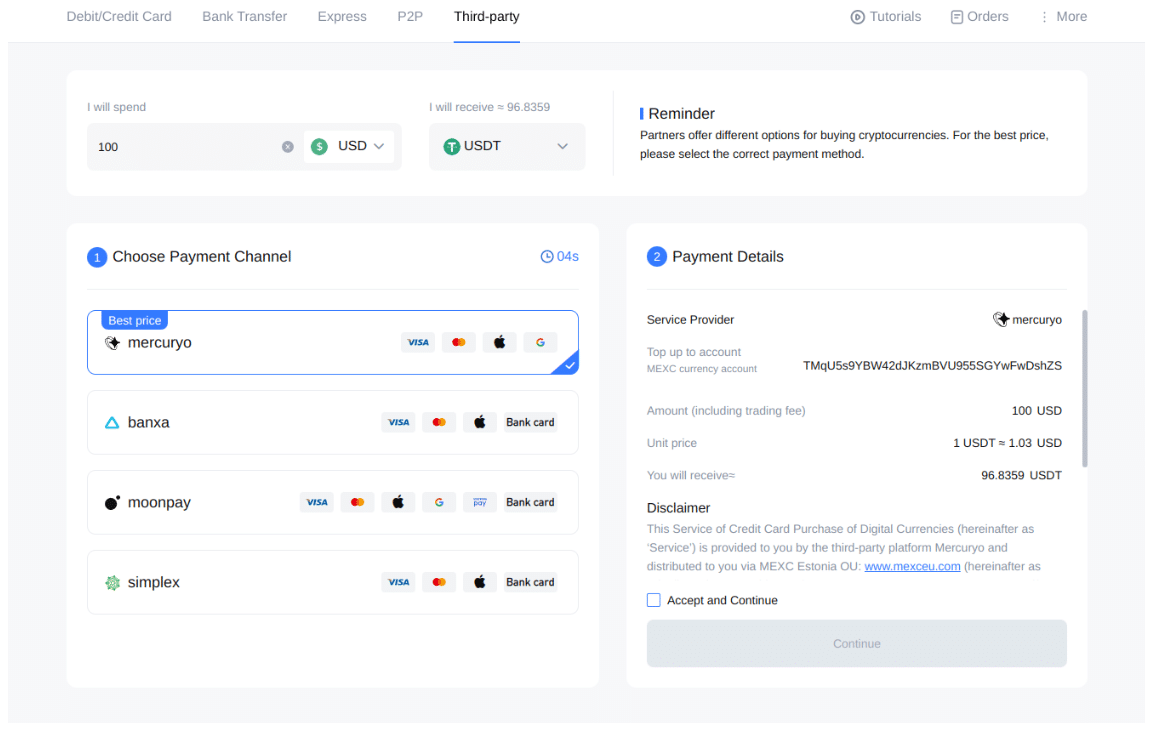Image resolution: width=1154 pixels, height=732 pixels.
Task: Switch to the P2P tab
Action: click(x=410, y=16)
